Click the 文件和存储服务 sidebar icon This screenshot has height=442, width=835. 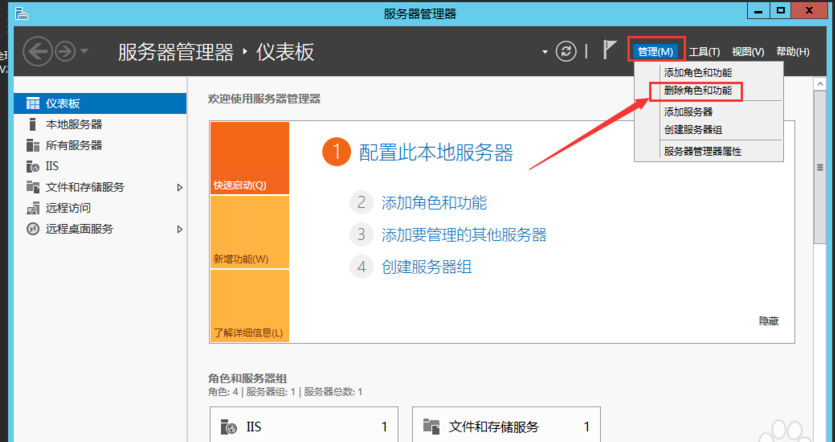point(32,187)
